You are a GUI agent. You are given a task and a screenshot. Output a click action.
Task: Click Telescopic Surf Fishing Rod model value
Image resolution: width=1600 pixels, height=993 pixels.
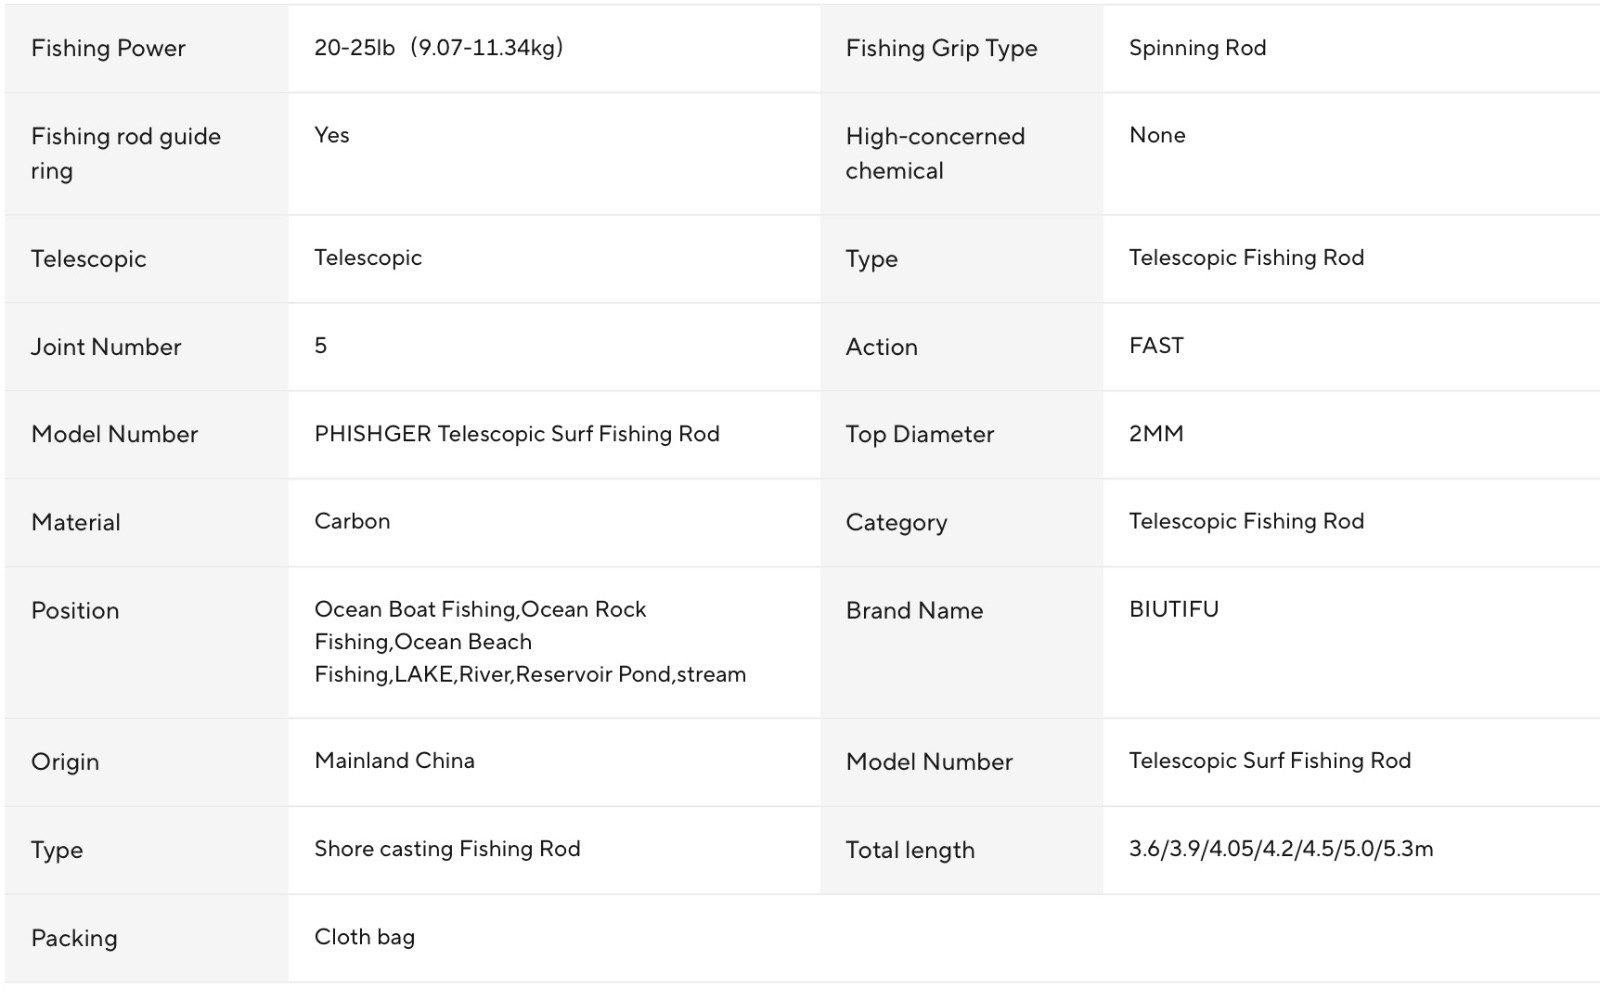1270,760
